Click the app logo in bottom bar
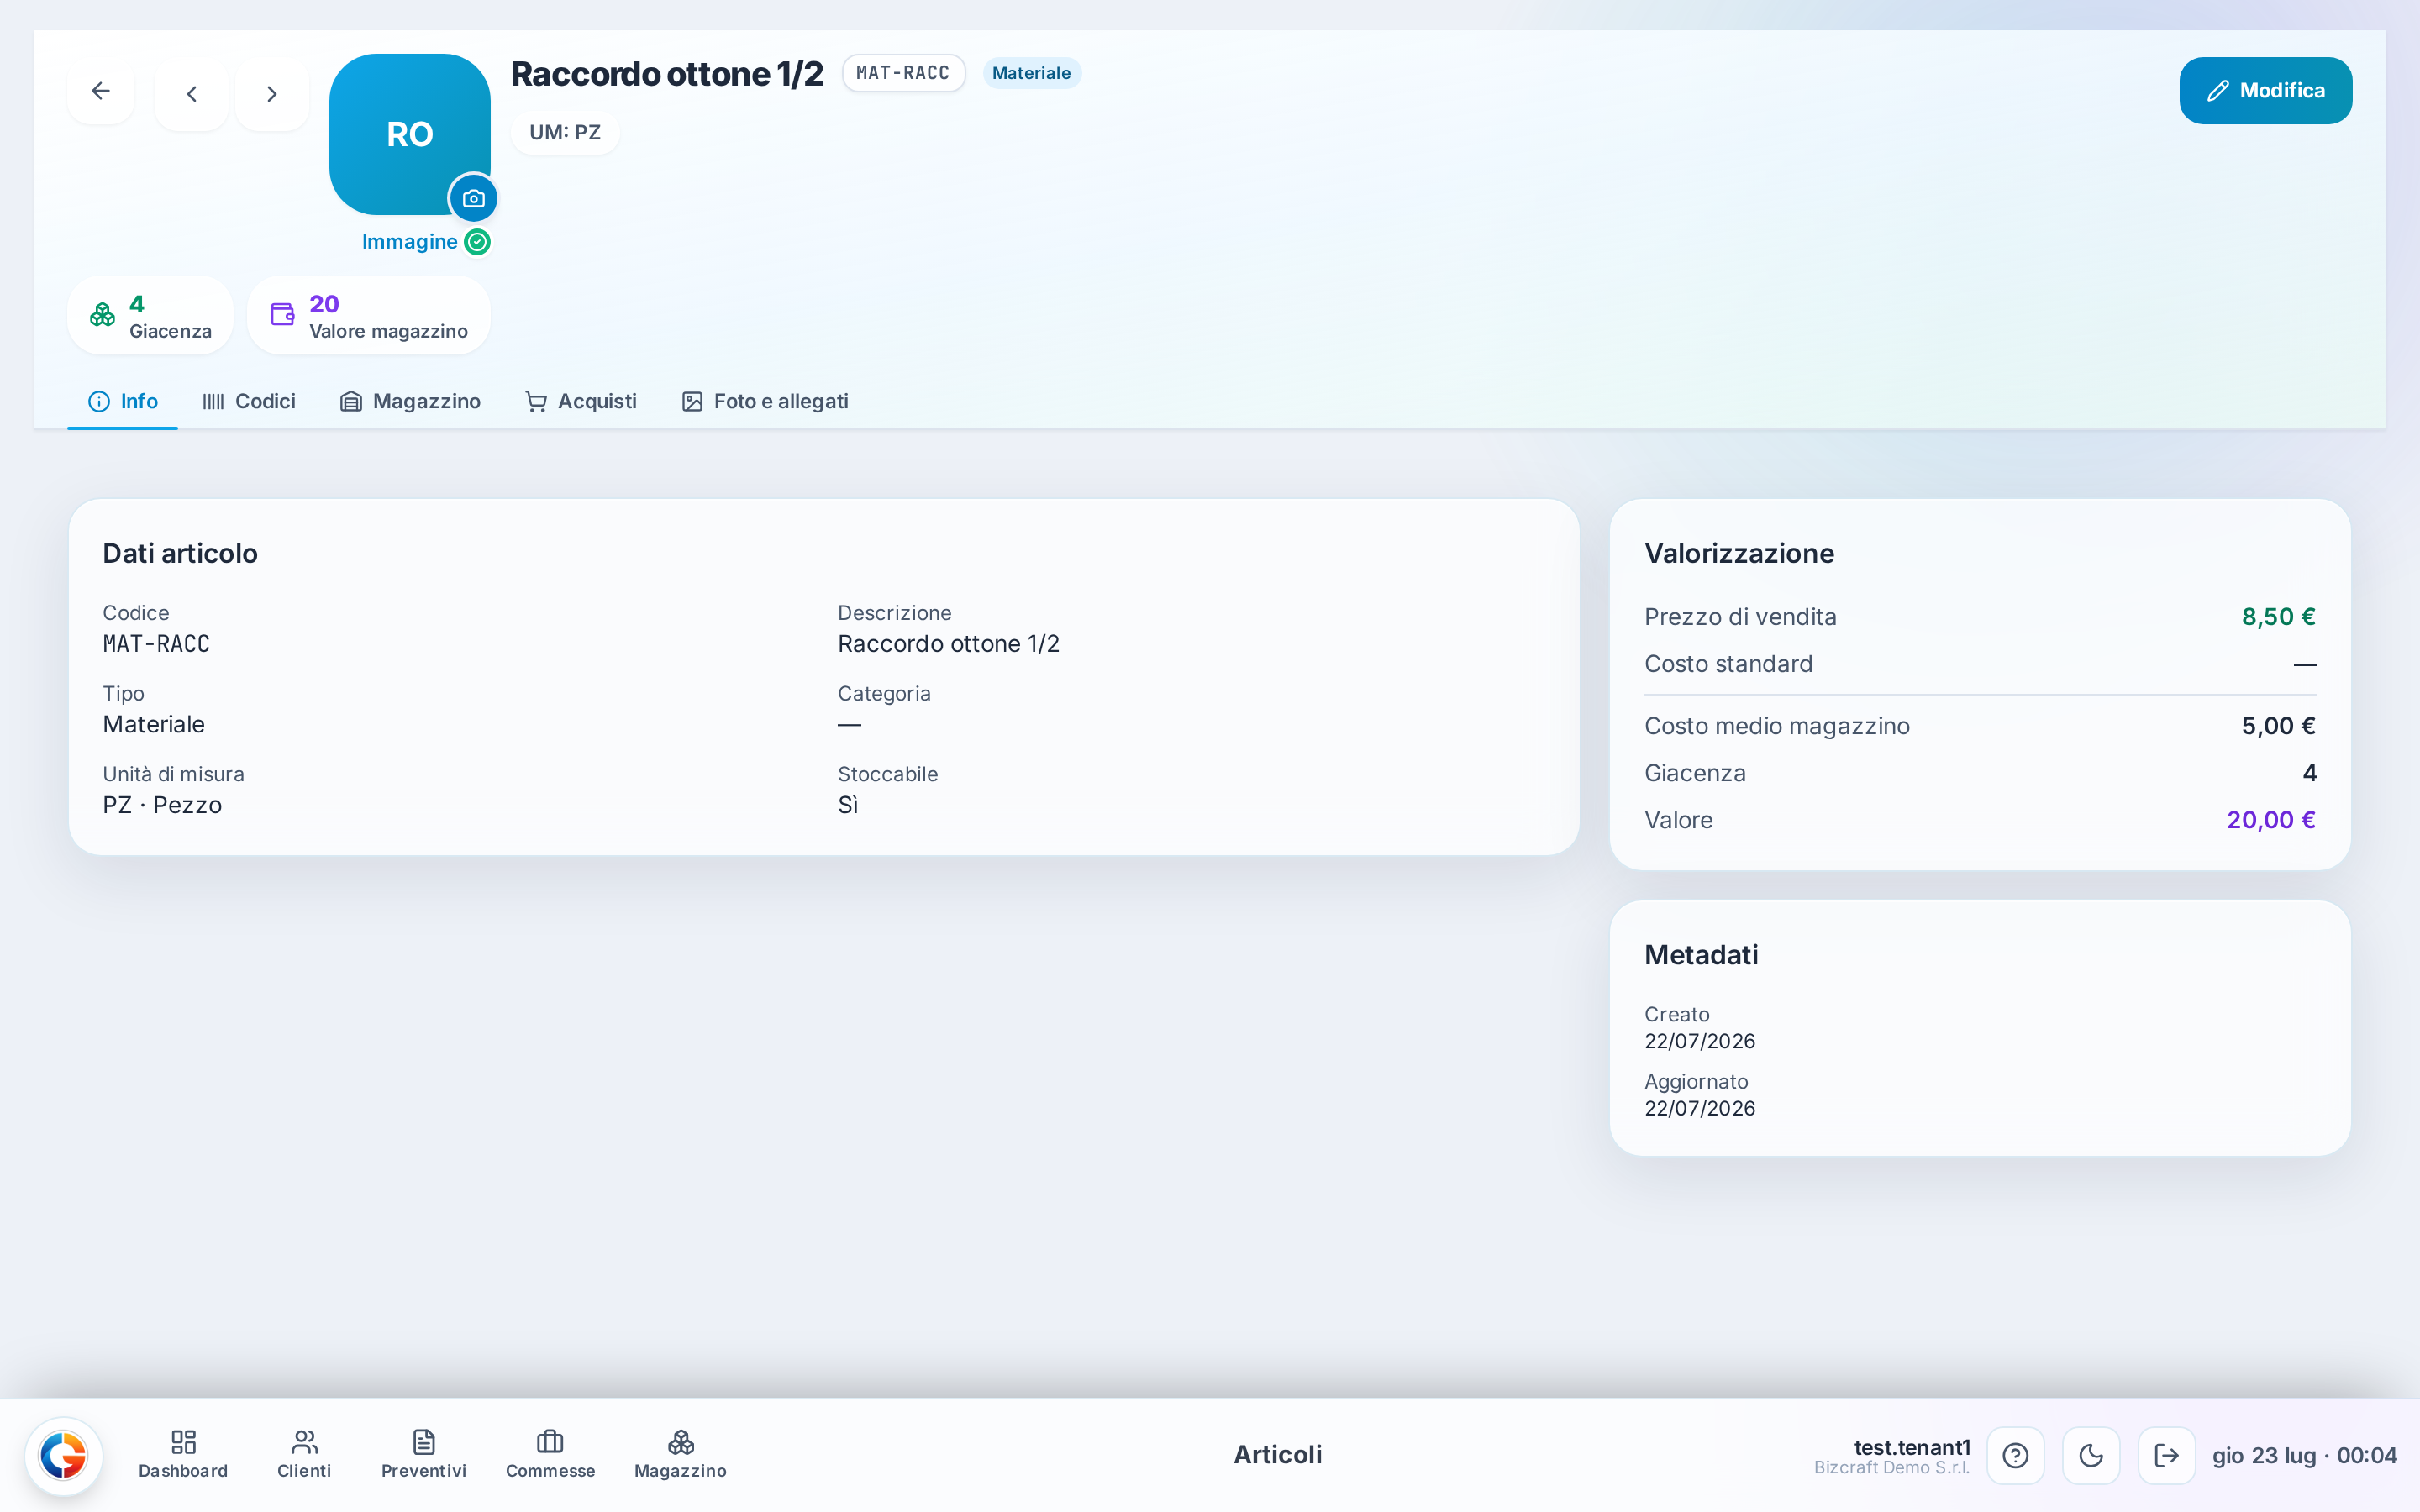Viewport: 2420px width, 1512px height. point(63,1455)
